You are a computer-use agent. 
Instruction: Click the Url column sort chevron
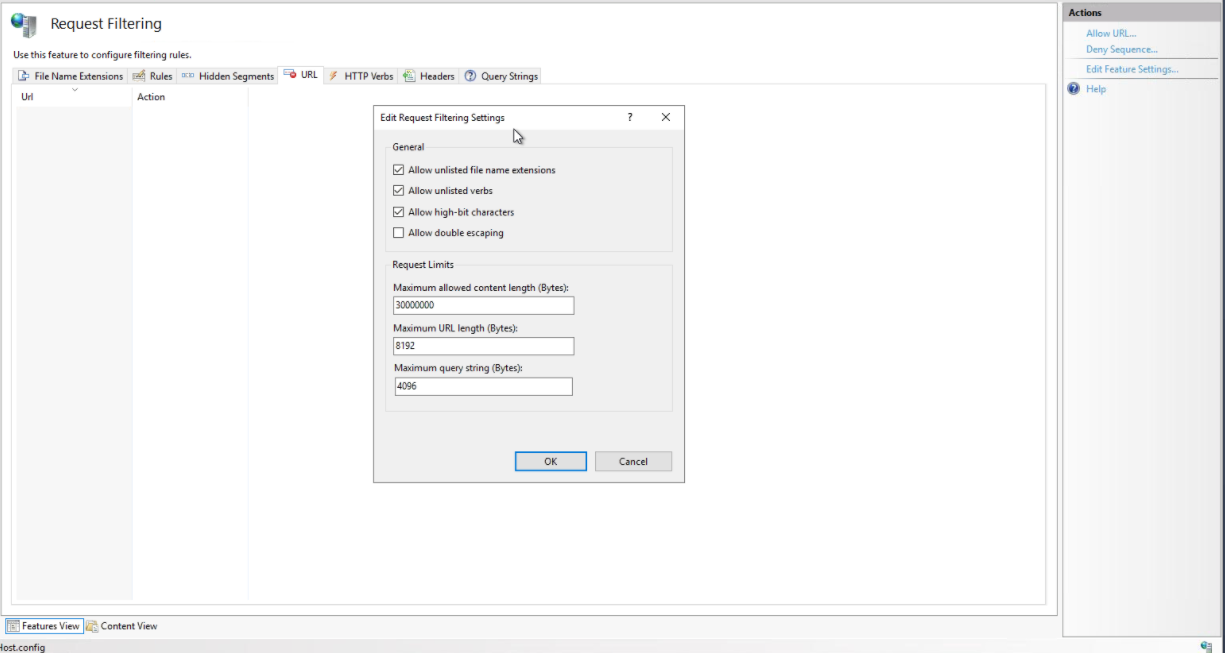click(x=75, y=90)
